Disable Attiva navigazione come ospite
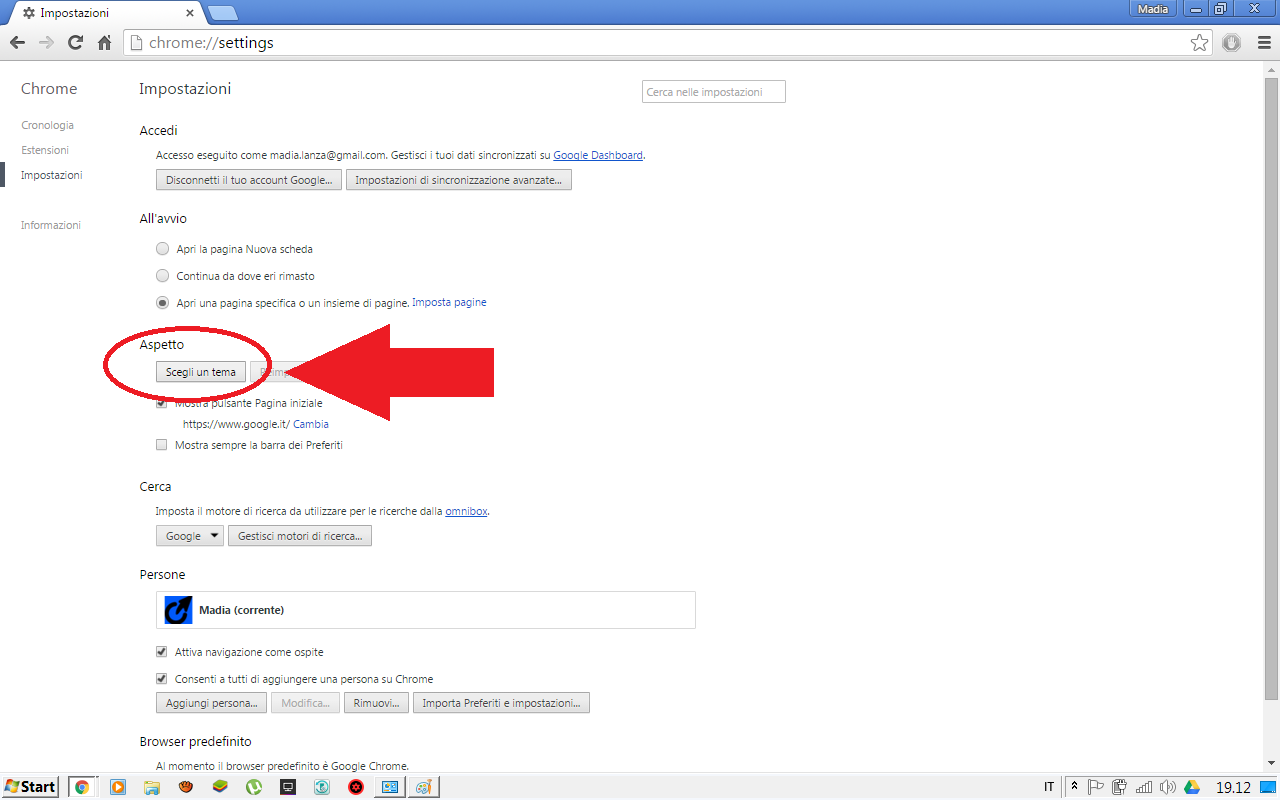Image resolution: width=1280 pixels, height=800 pixels. pos(161,651)
